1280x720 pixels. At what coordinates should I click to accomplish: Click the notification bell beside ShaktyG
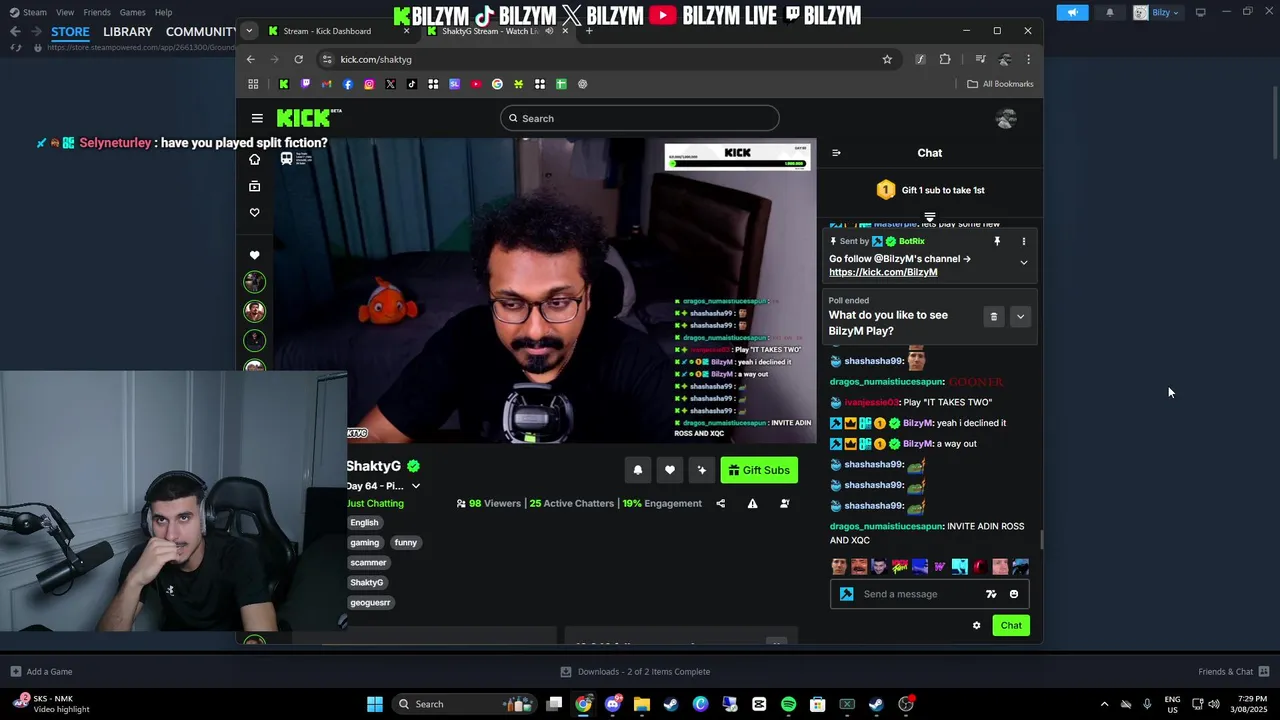(x=638, y=470)
